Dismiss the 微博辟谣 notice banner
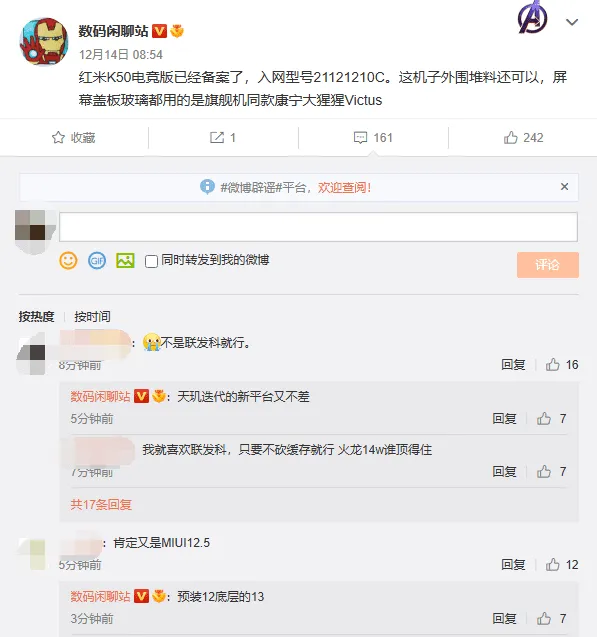Screen dimensions: 597x637 coord(565,186)
